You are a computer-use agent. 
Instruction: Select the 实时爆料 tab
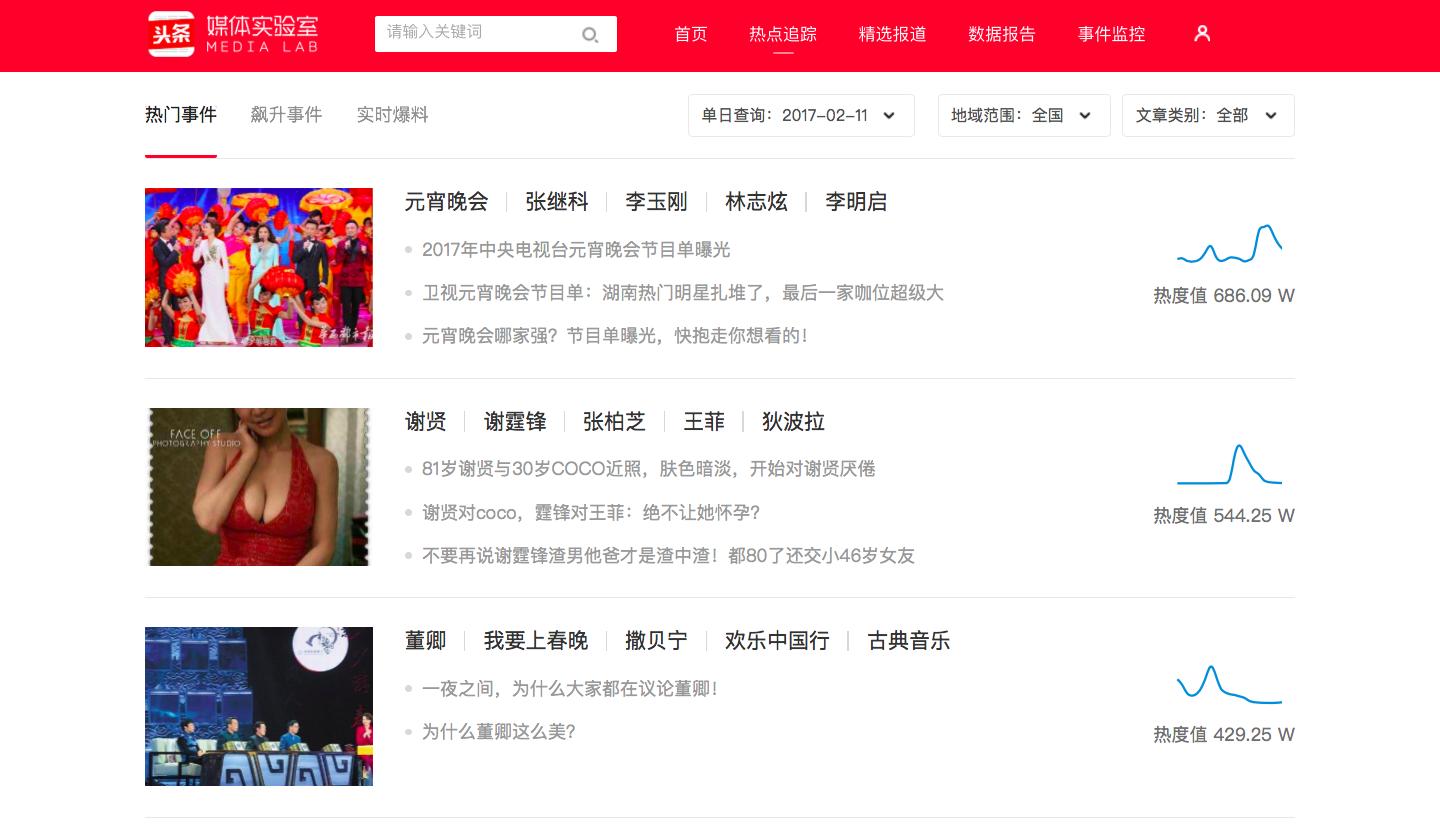click(393, 114)
